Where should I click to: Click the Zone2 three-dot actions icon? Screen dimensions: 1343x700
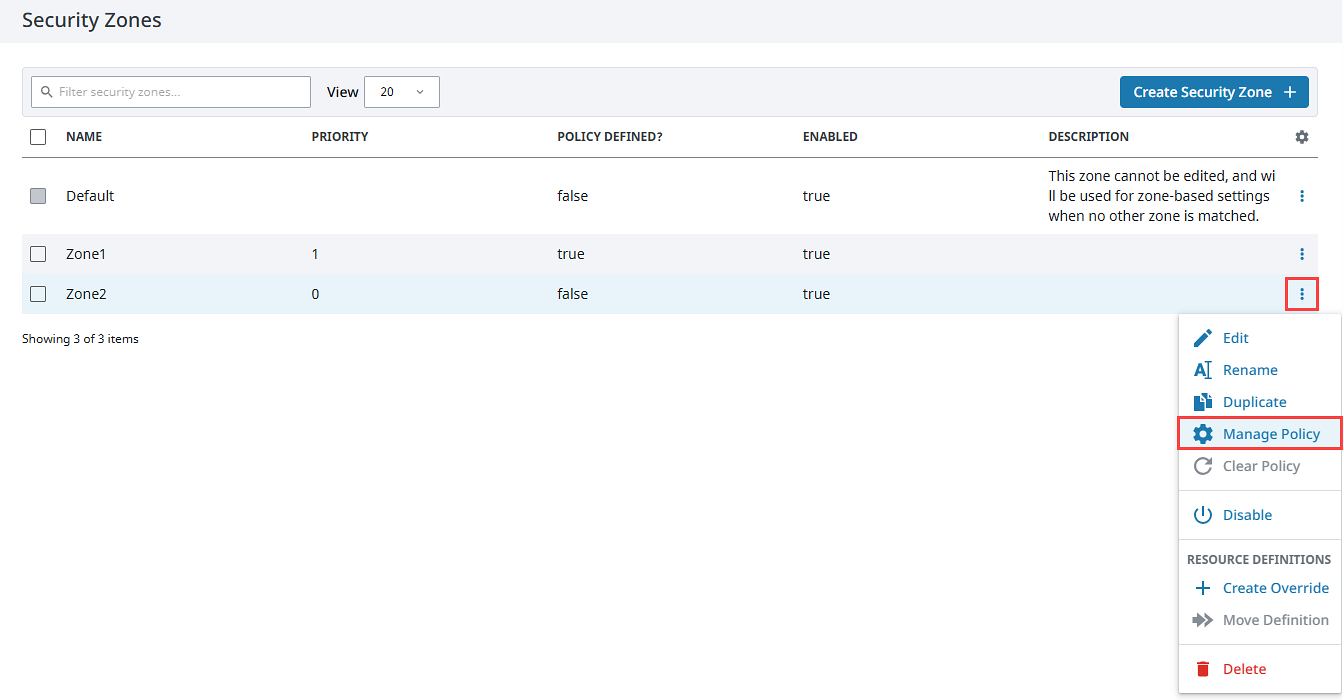click(x=1301, y=294)
